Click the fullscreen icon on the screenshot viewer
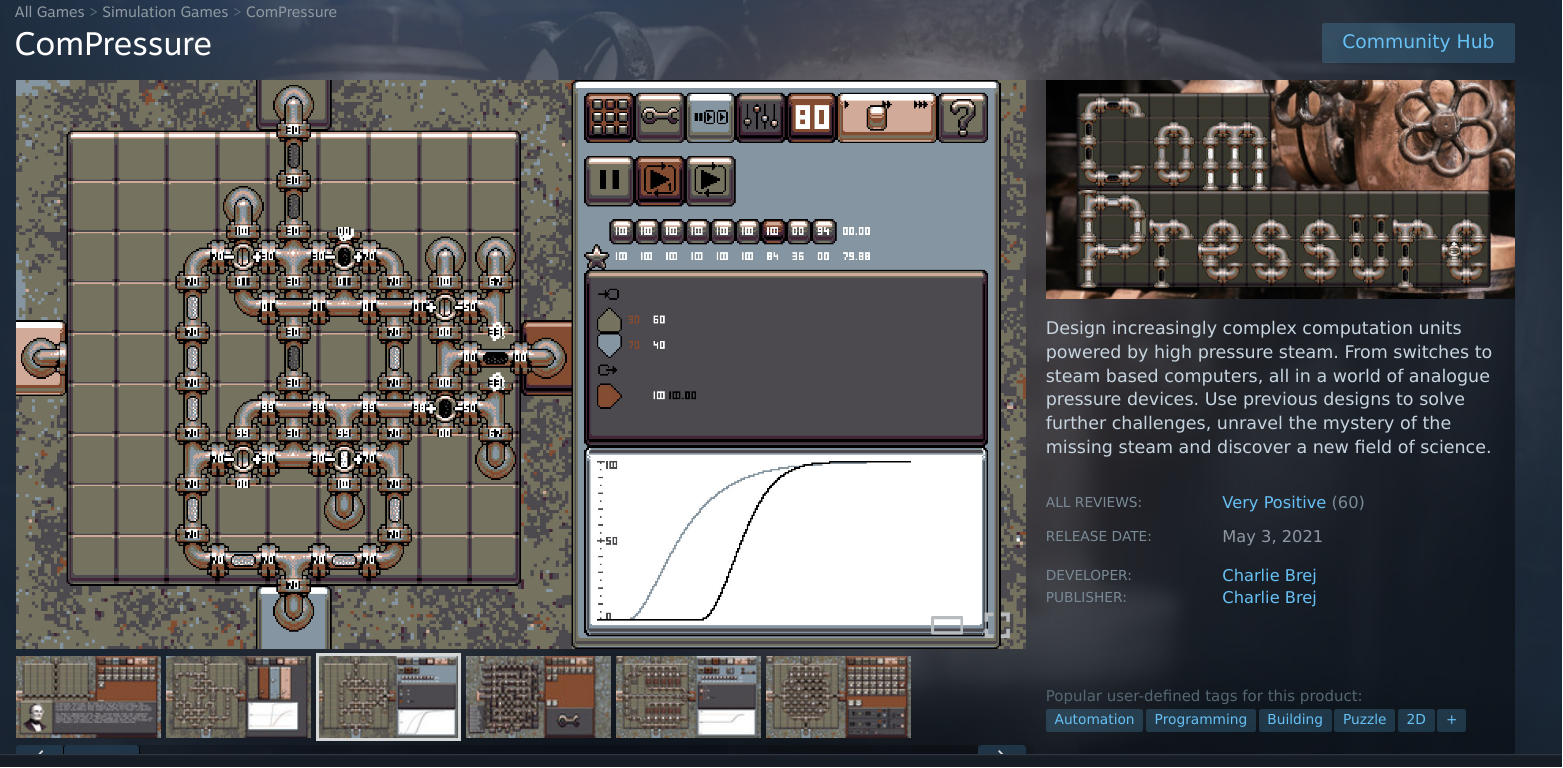This screenshot has height=768, width=1563. pos(997,625)
